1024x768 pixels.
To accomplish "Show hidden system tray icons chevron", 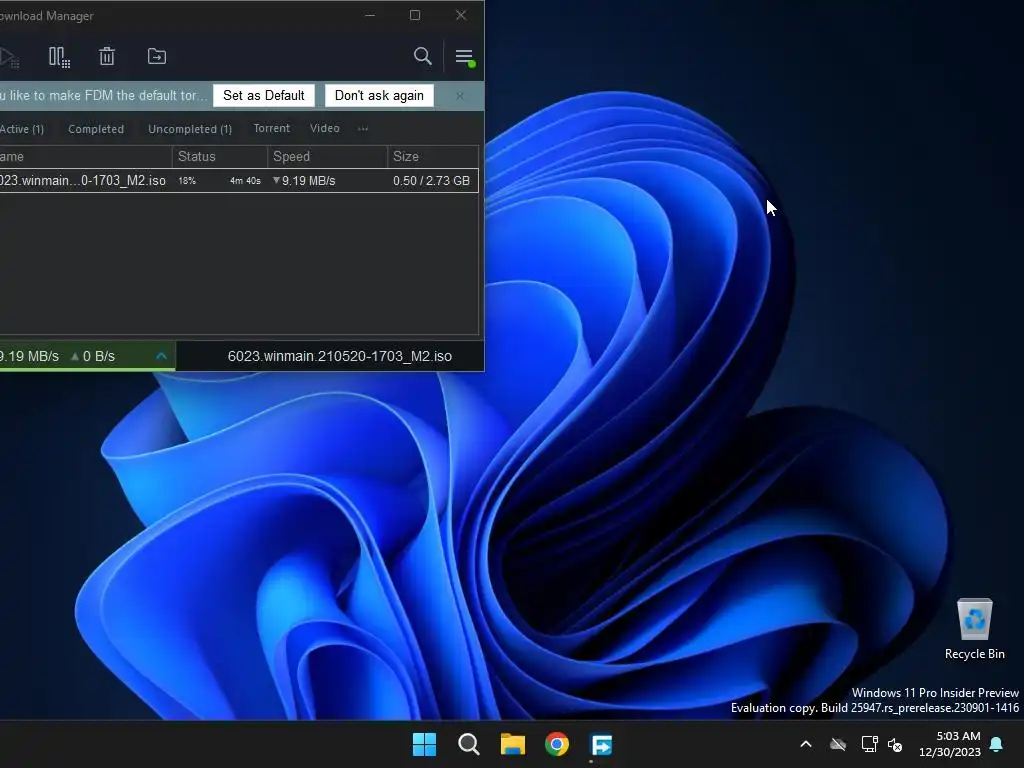I will point(806,744).
